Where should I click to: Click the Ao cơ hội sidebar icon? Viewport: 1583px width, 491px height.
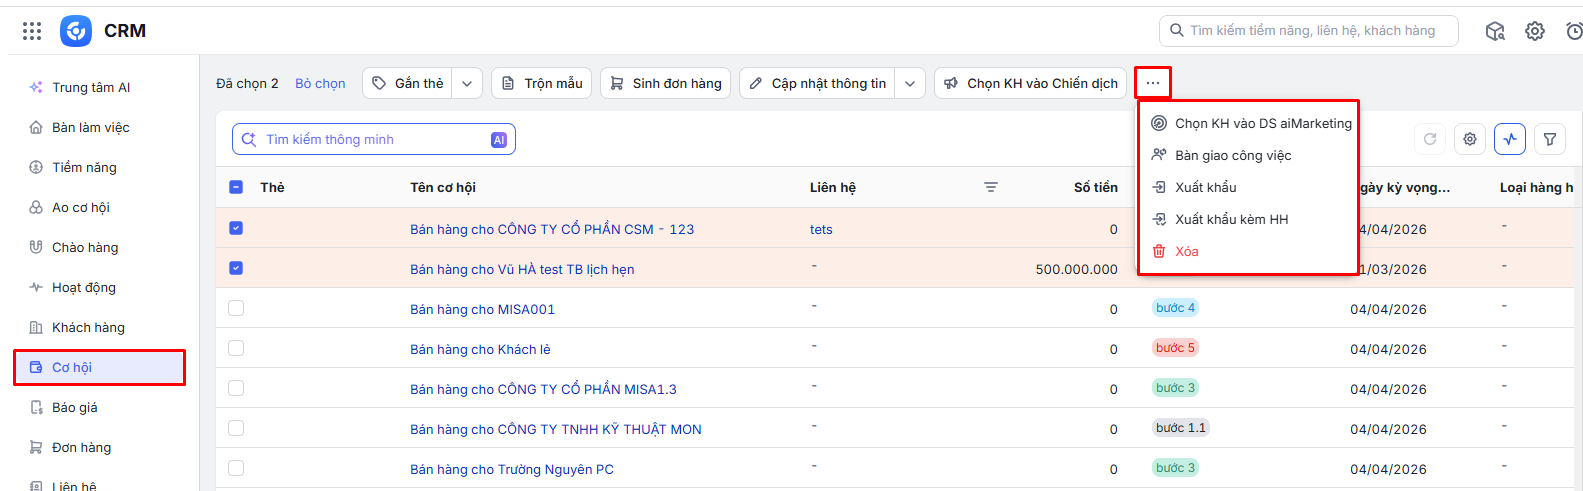pyautogui.click(x=36, y=207)
